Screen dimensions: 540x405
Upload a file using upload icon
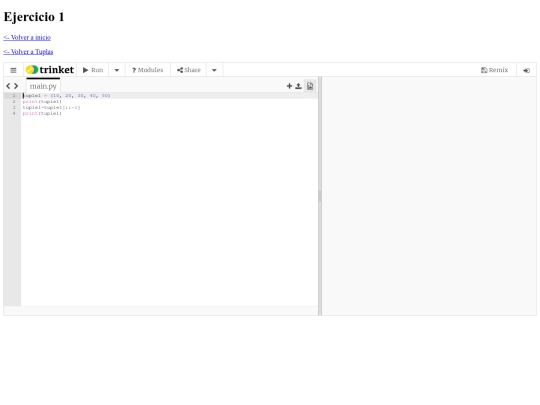click(299, 86)
